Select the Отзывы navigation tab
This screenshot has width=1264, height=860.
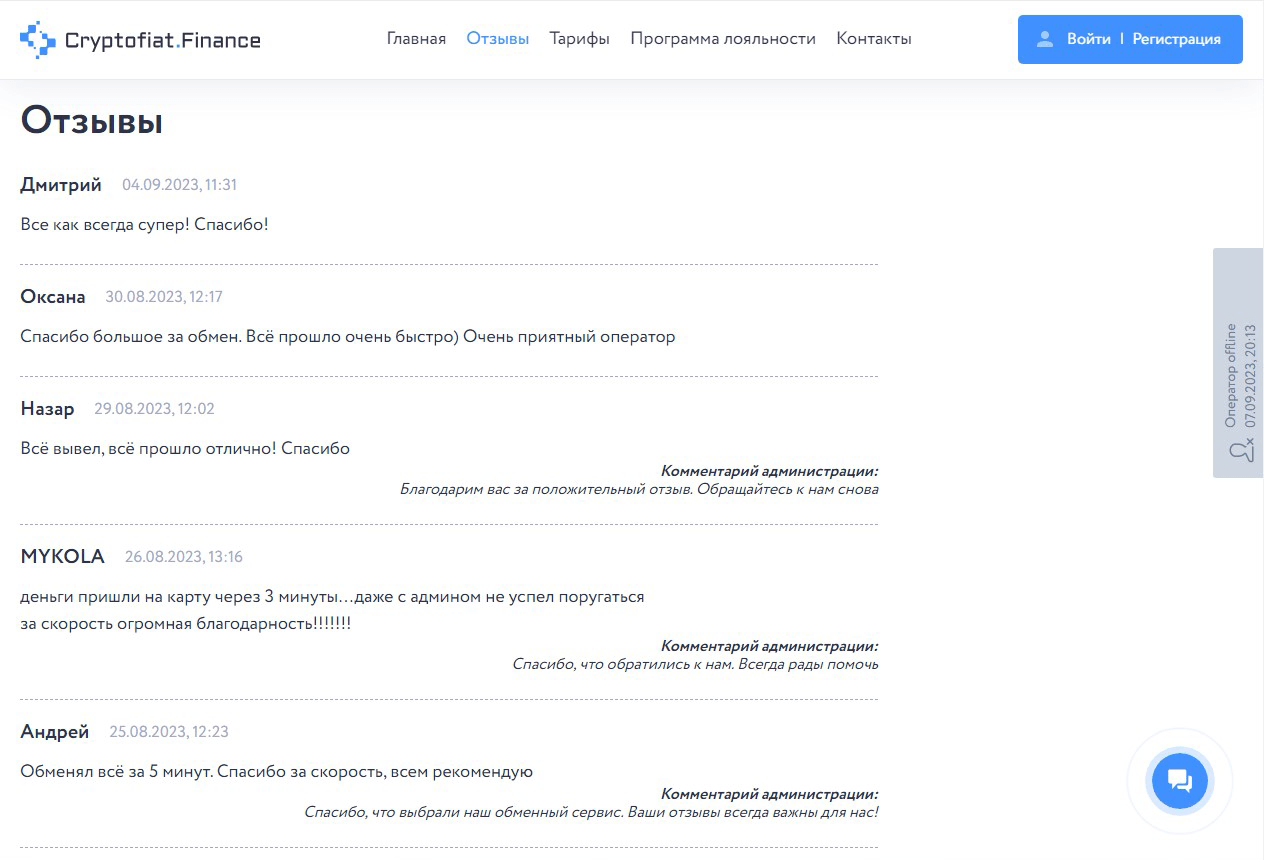click(x=497, y=39)
